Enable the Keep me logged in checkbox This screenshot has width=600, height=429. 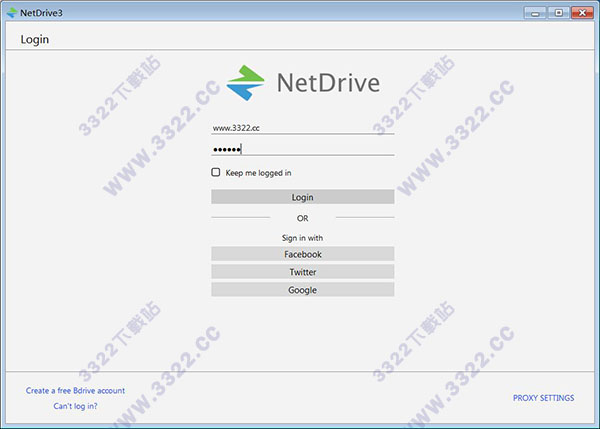[x=216, y=172]
